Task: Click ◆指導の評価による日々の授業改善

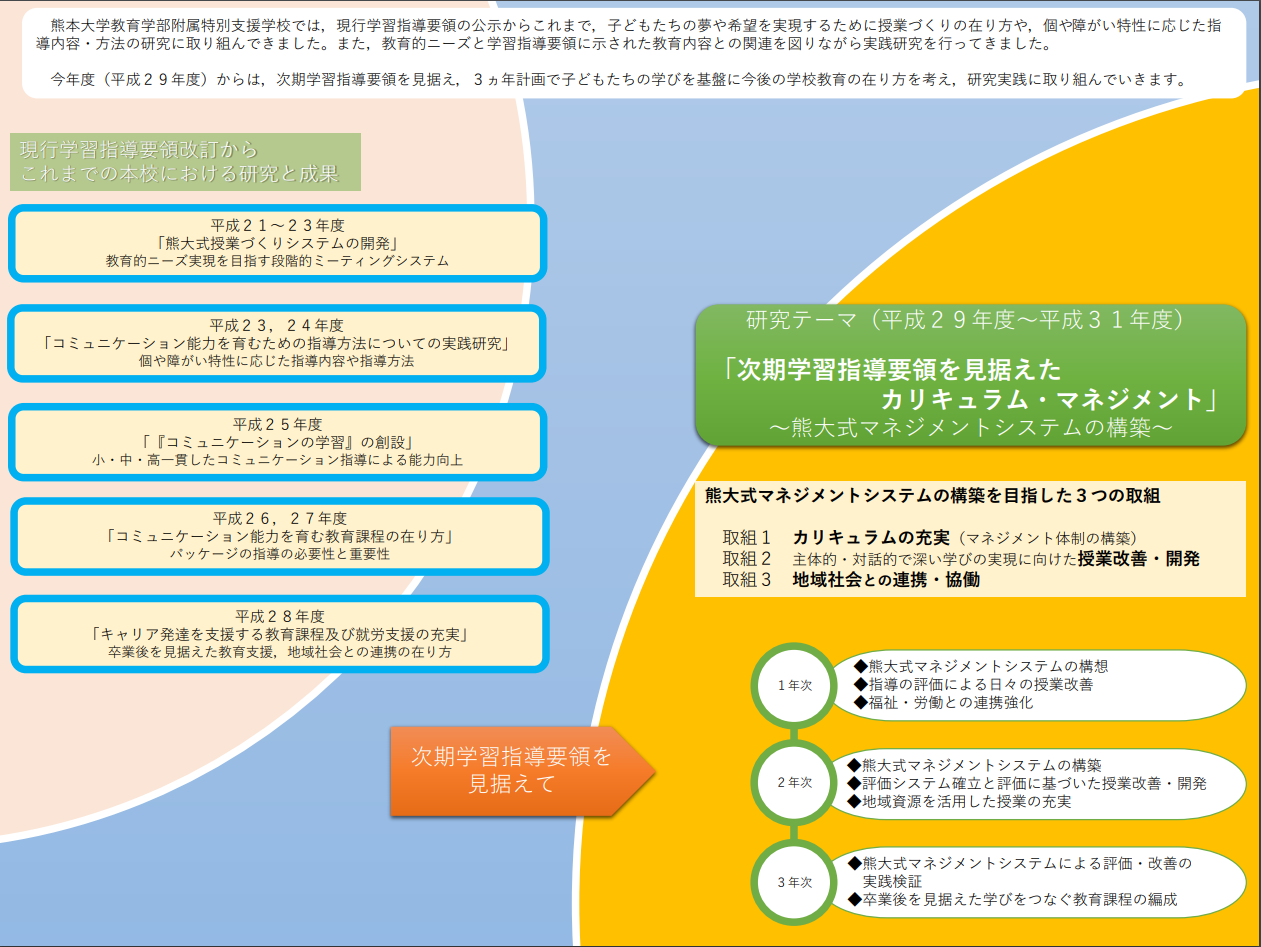Action: pos(973,685)
